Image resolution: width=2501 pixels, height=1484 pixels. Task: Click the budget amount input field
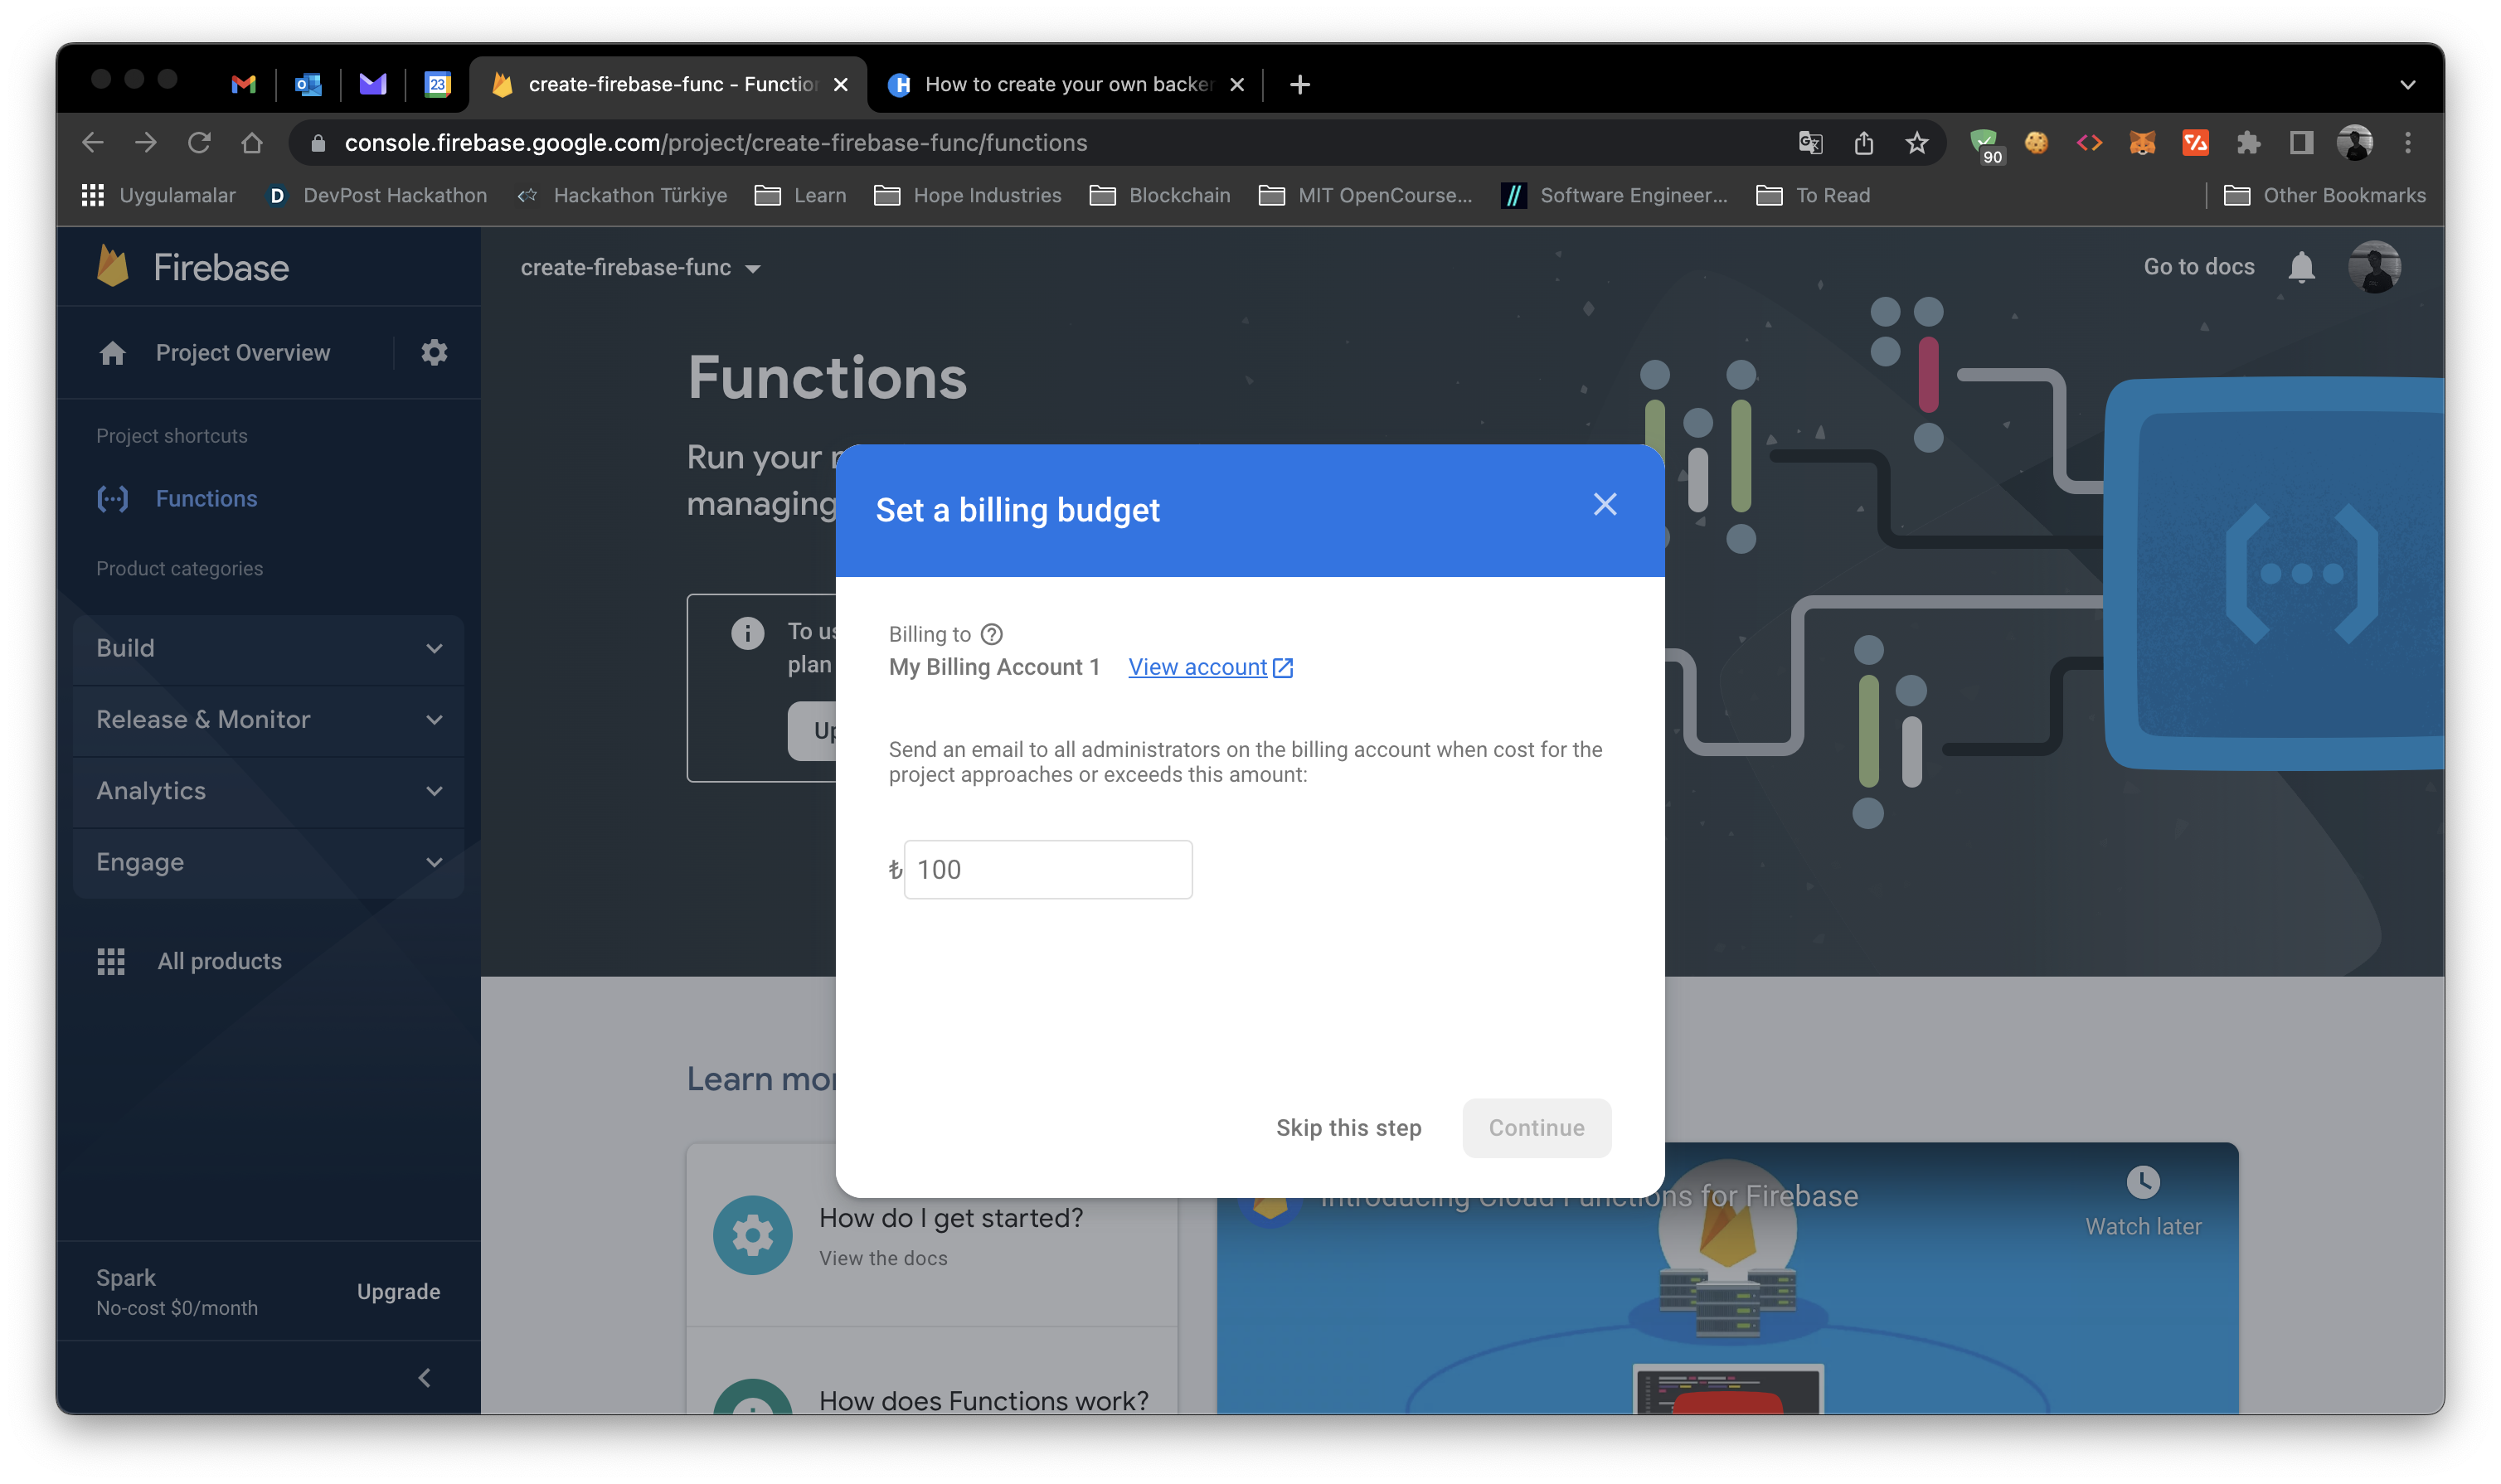[x=1047, y=869]
